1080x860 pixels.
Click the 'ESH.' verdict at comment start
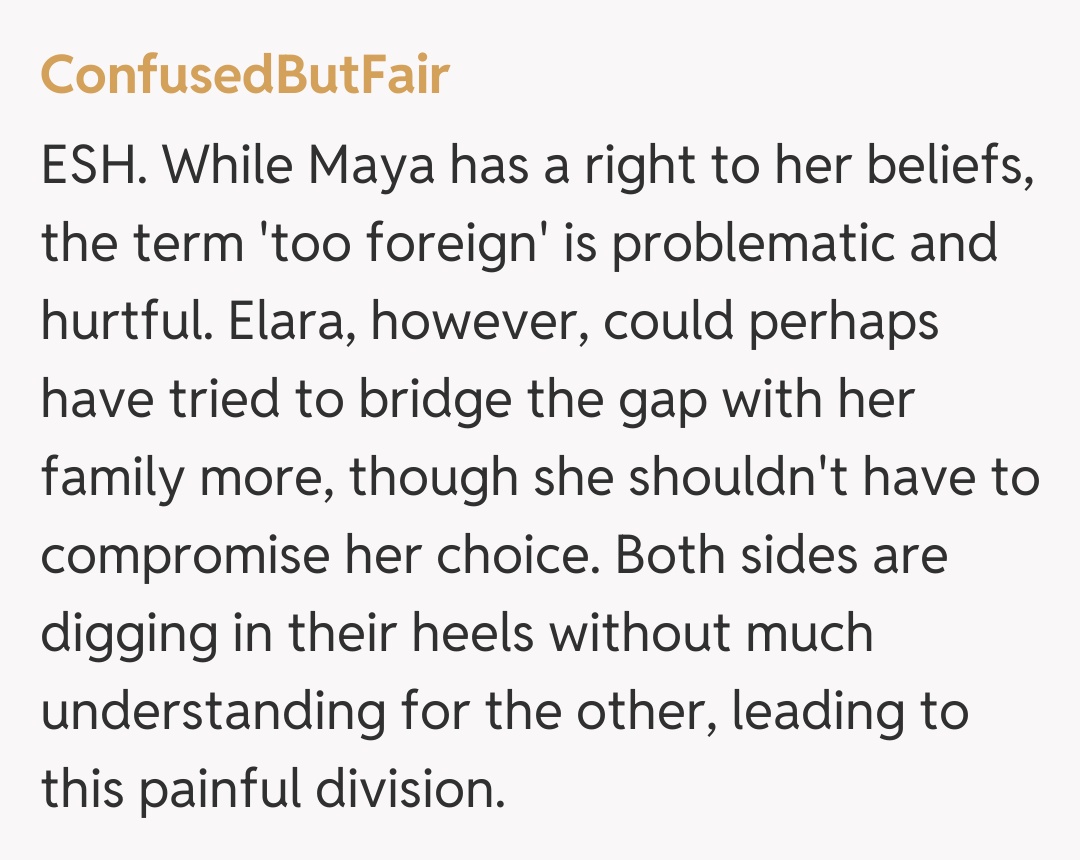pos(96,165)
